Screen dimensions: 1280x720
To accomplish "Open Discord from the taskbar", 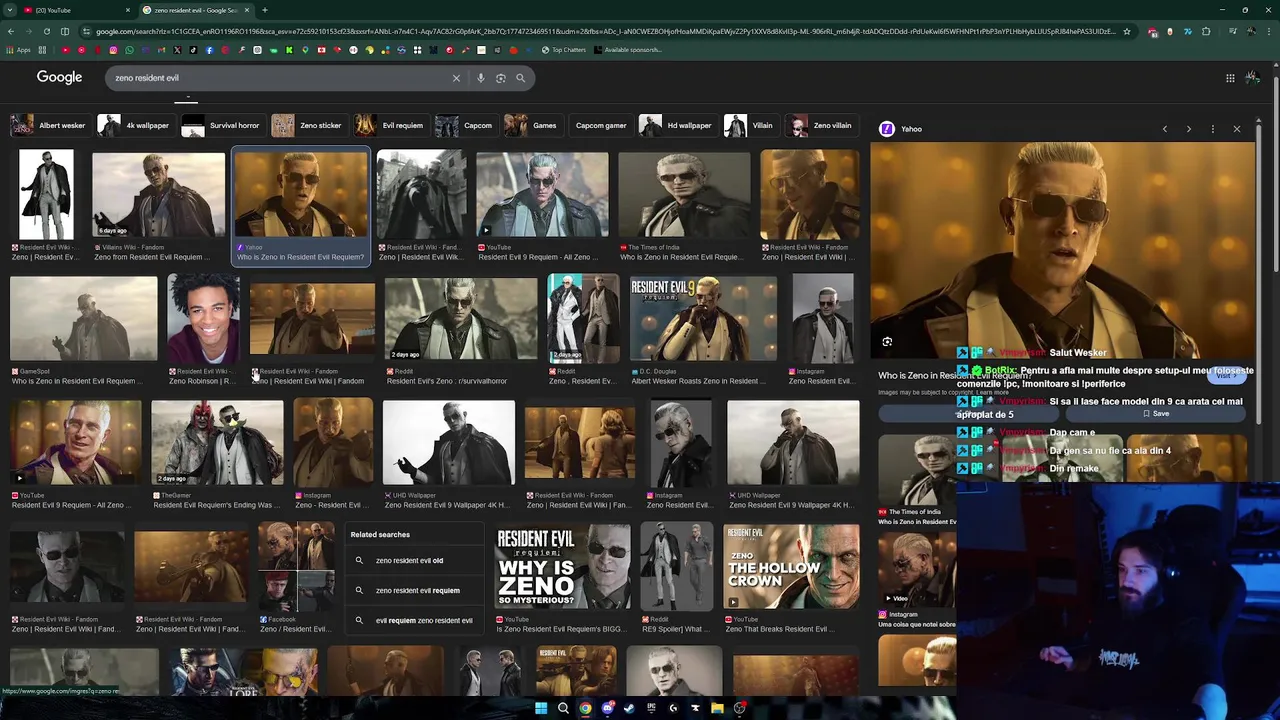I will coord(607,708).
